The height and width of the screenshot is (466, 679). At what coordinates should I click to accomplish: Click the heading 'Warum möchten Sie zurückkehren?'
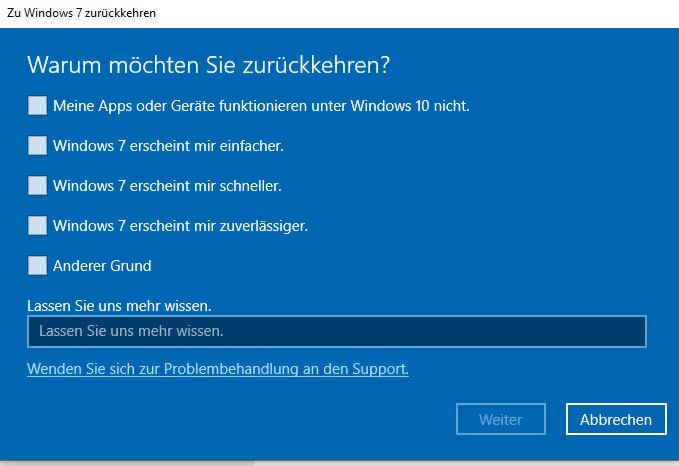pyautogui.click(x=208, y=66)
